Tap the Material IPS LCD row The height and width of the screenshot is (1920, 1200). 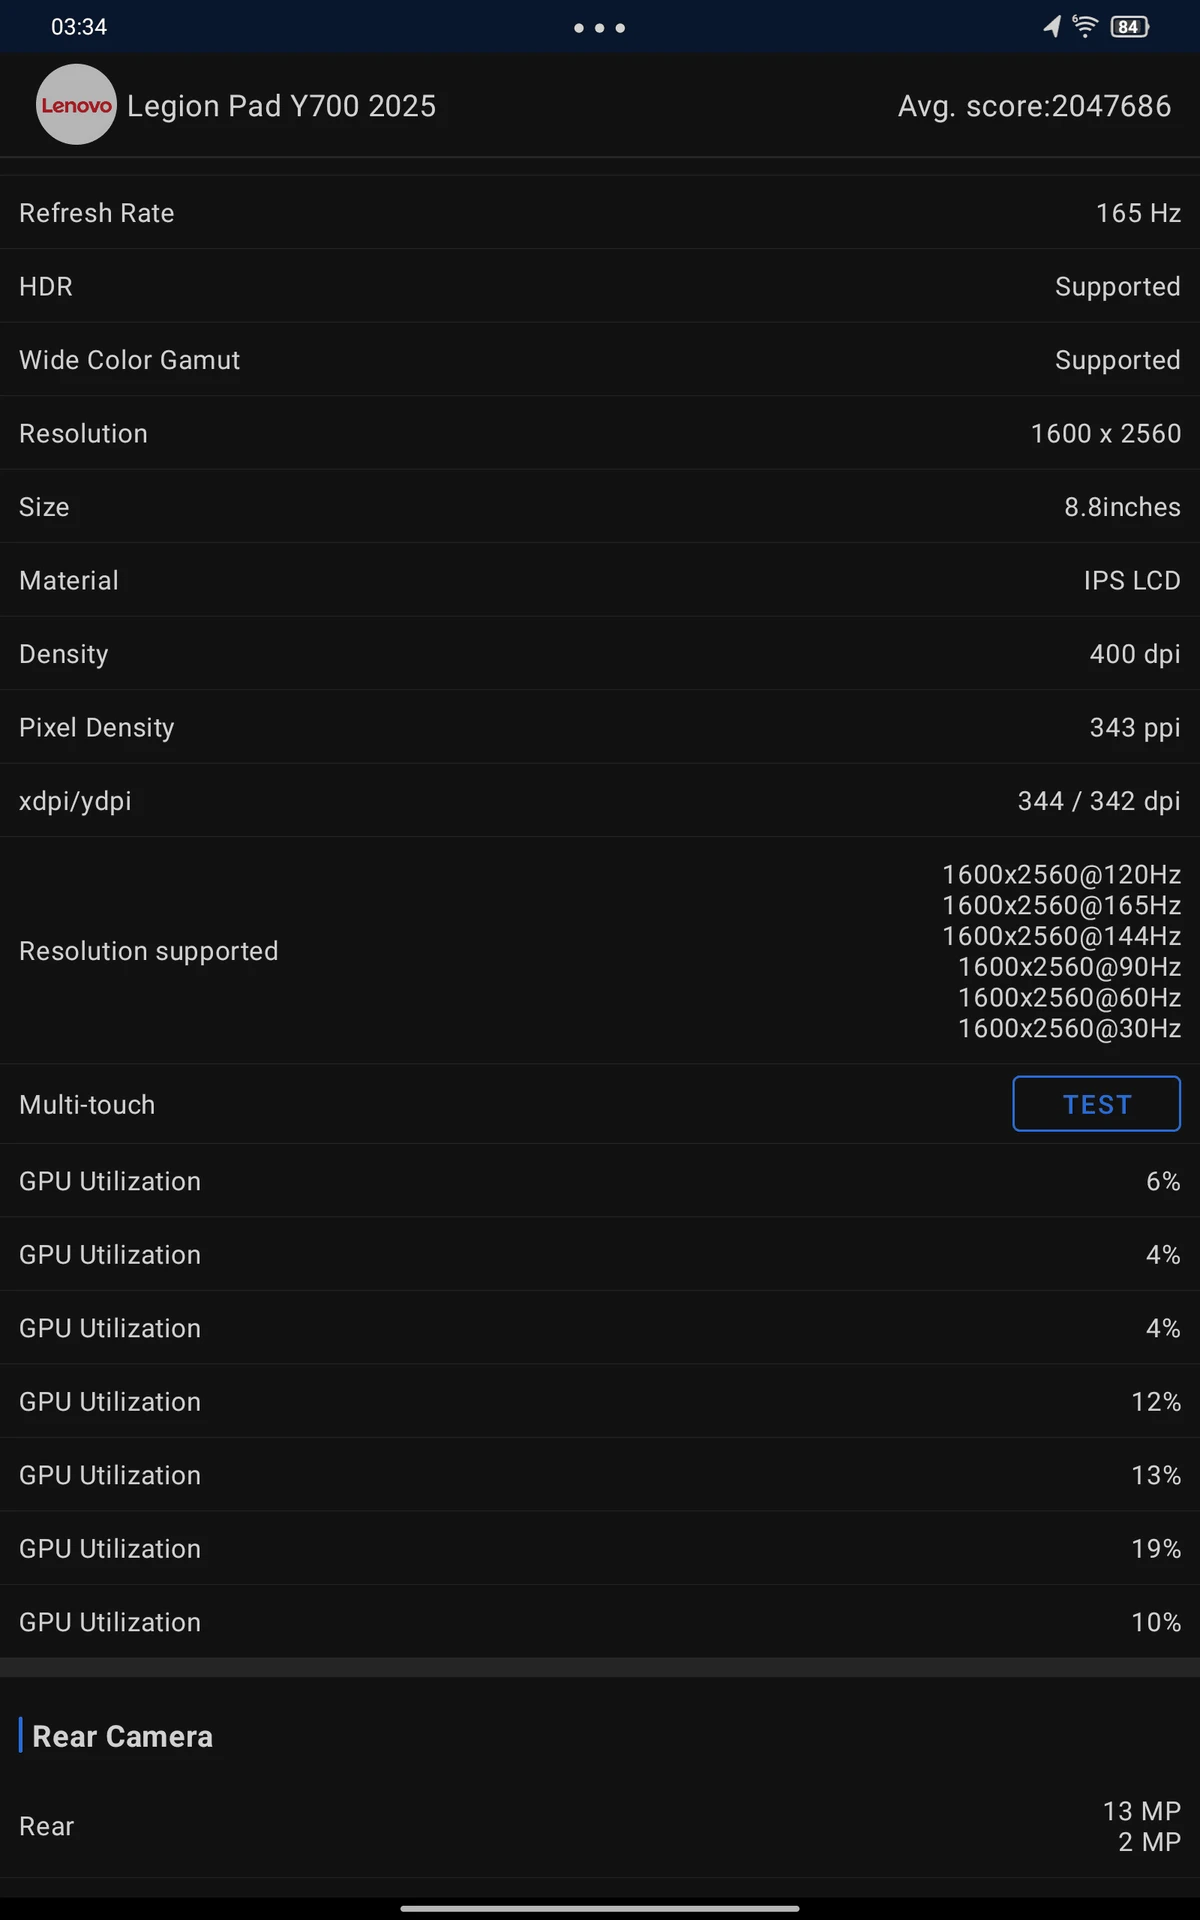point(600,580)
